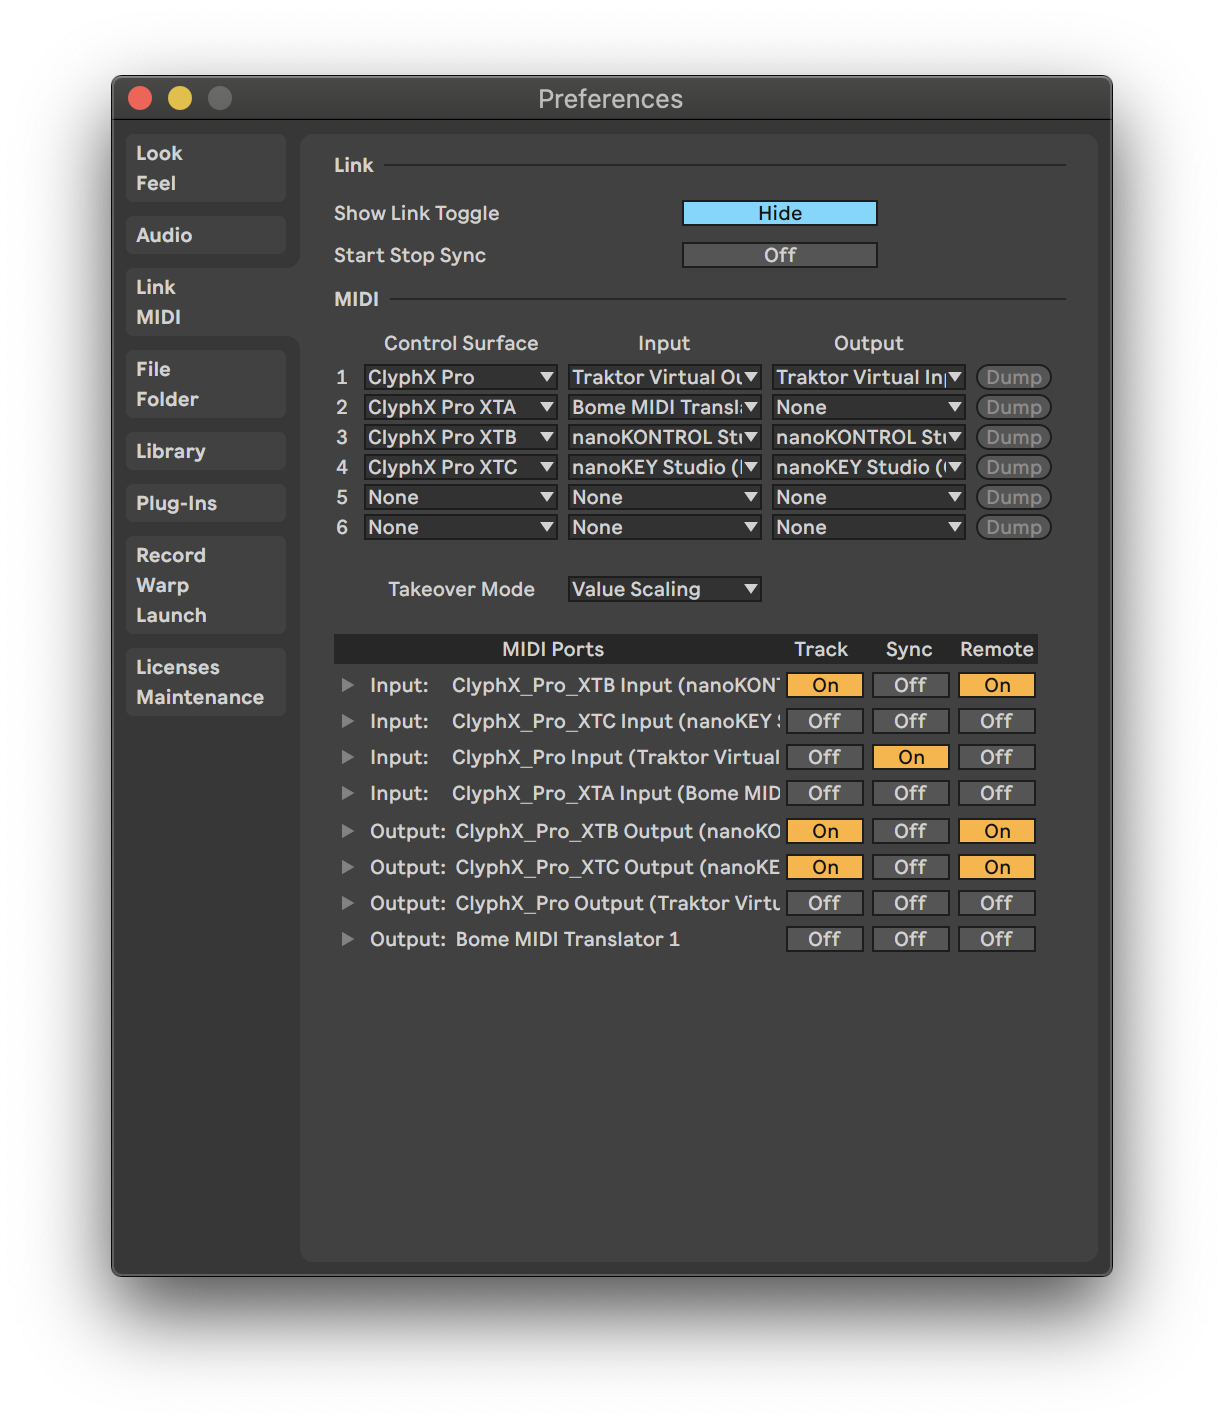Minimize the Preferences window

pos(180,98)
